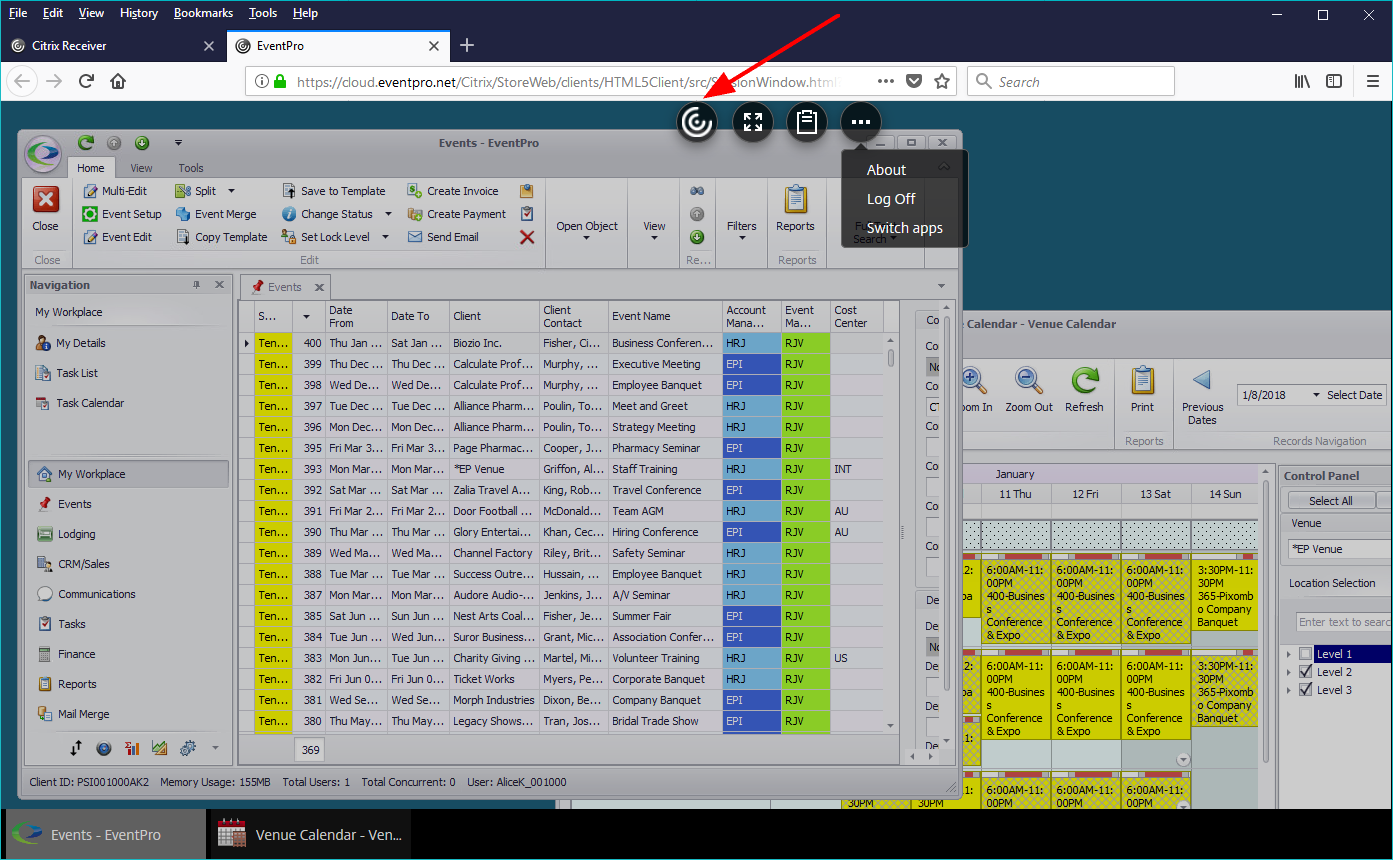Open Split dropdown arrow

point(231,191)
